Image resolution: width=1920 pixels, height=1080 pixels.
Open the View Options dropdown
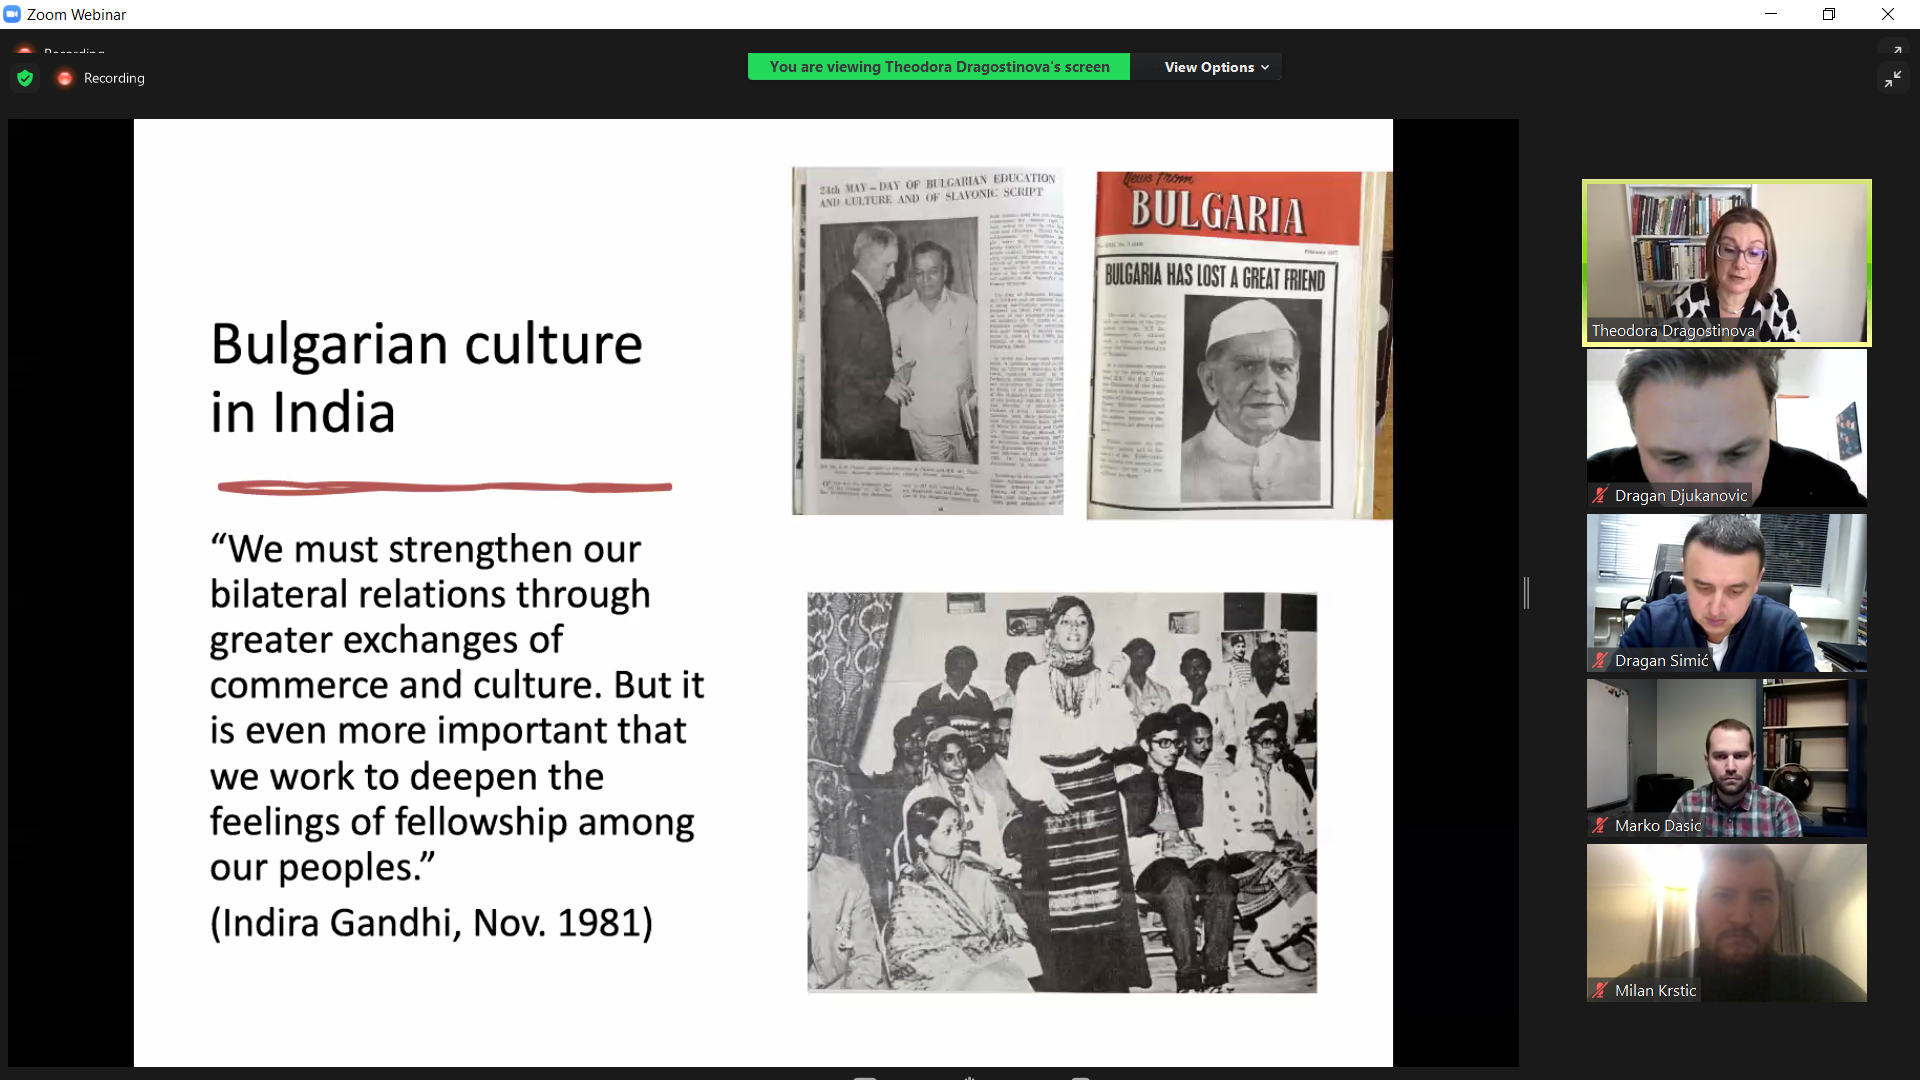[x=1216, y=67]
